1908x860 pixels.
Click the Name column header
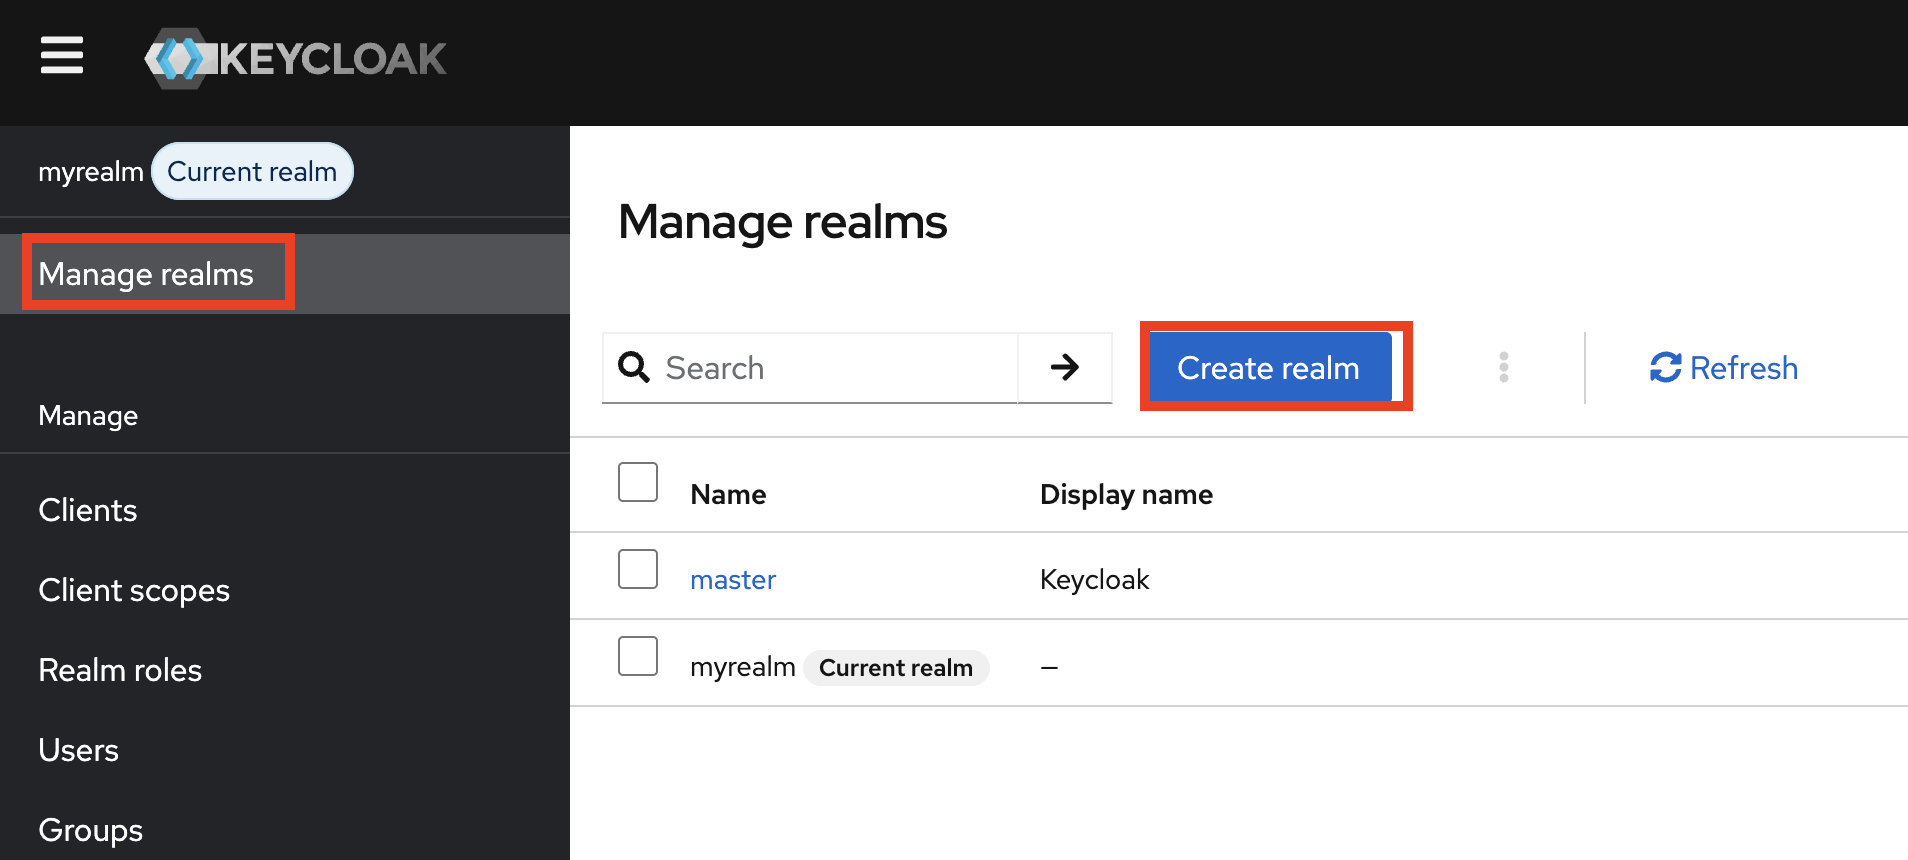[x=728, y=494]
